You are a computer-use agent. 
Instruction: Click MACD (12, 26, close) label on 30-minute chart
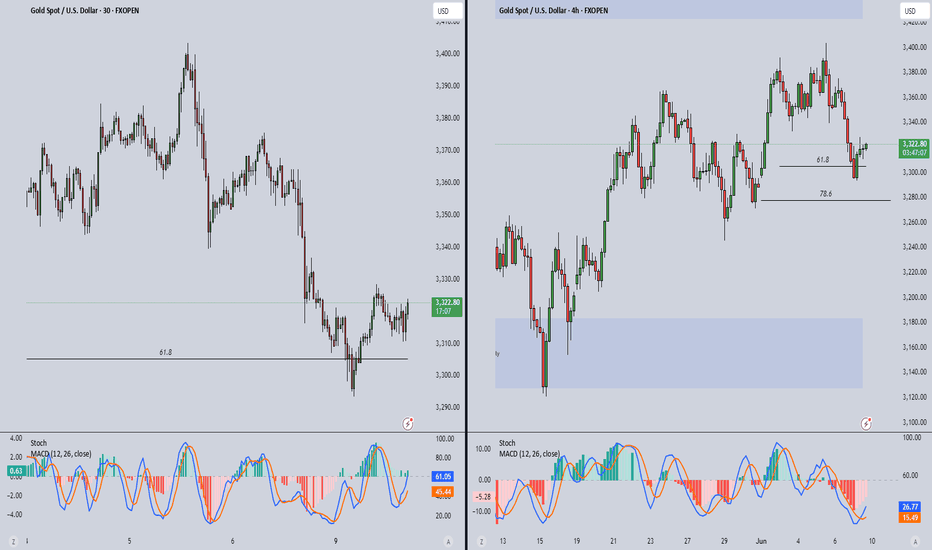(x=61, y=454)
